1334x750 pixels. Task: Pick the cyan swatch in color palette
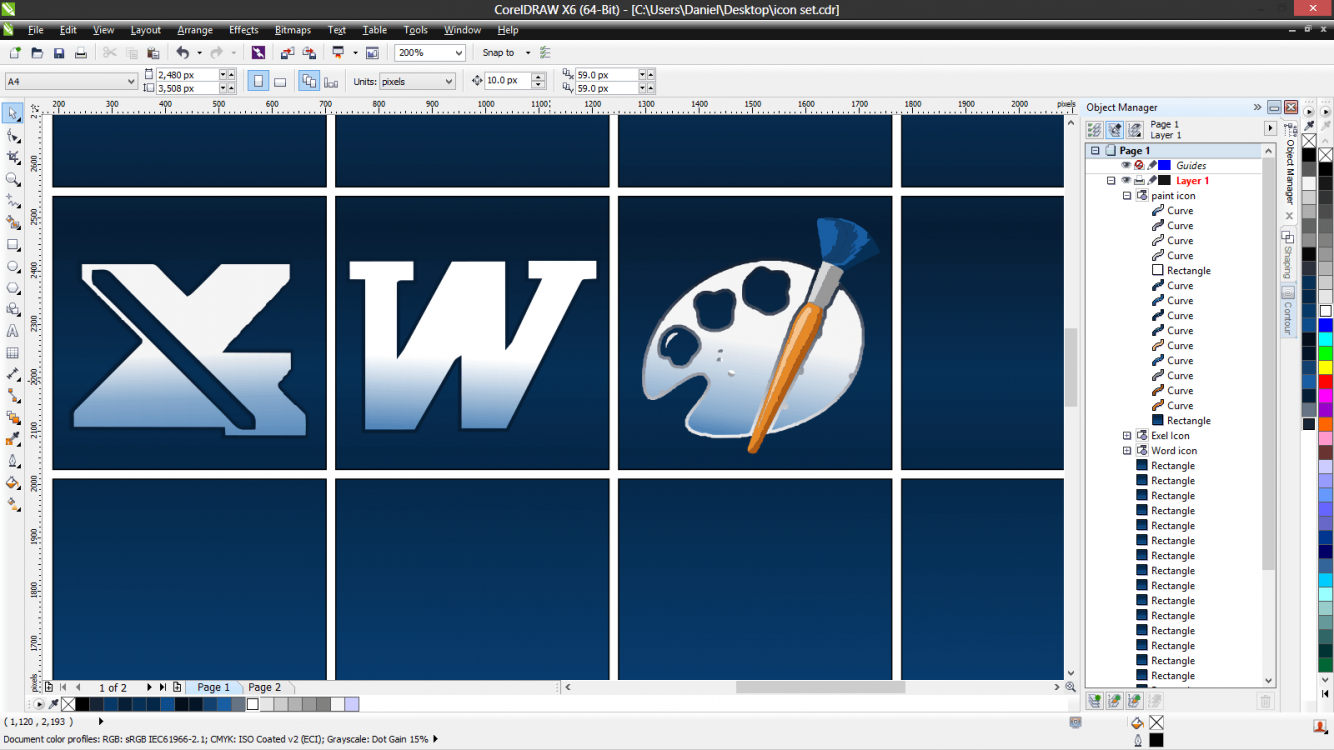[1325, 339]
